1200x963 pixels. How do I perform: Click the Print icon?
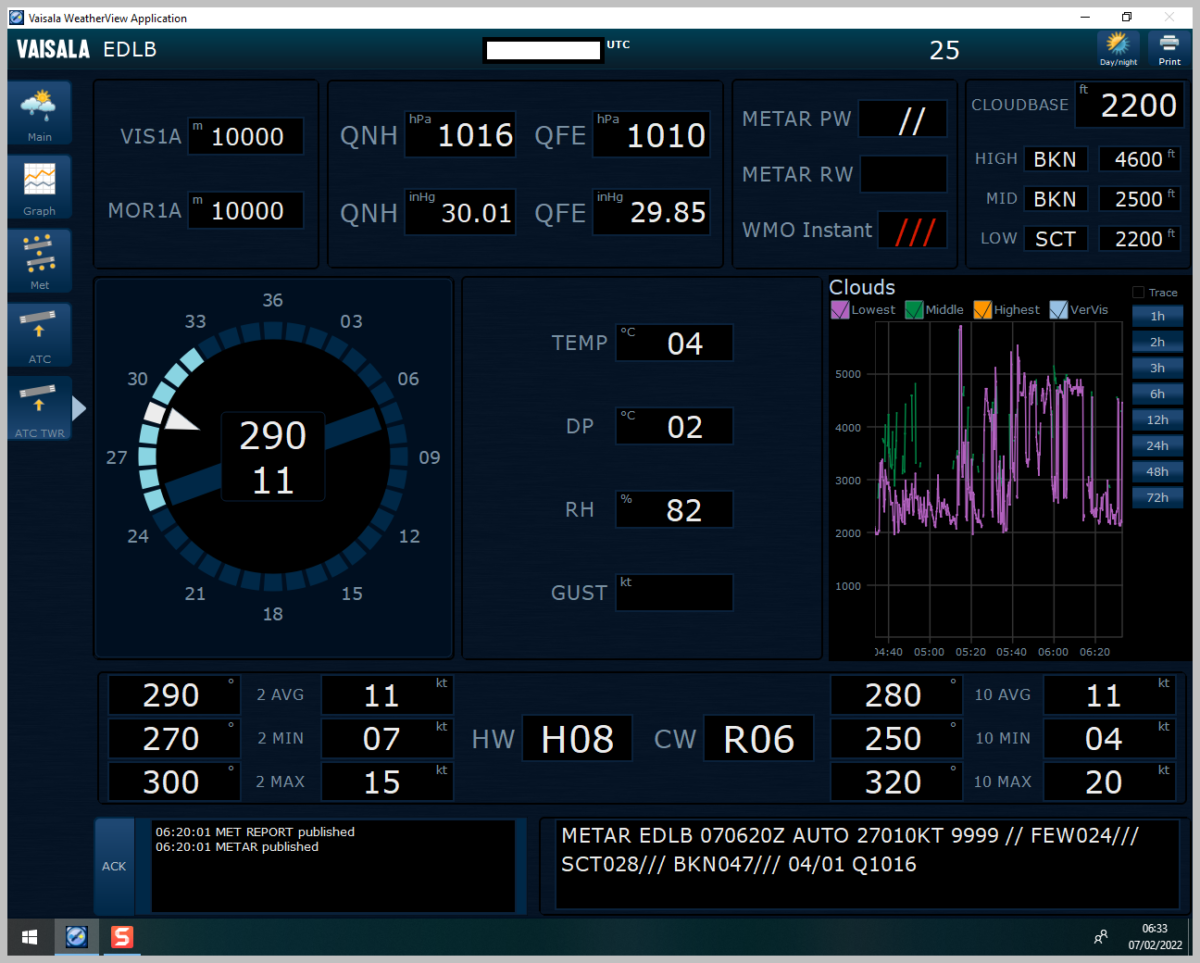[x=1169, y=48]
